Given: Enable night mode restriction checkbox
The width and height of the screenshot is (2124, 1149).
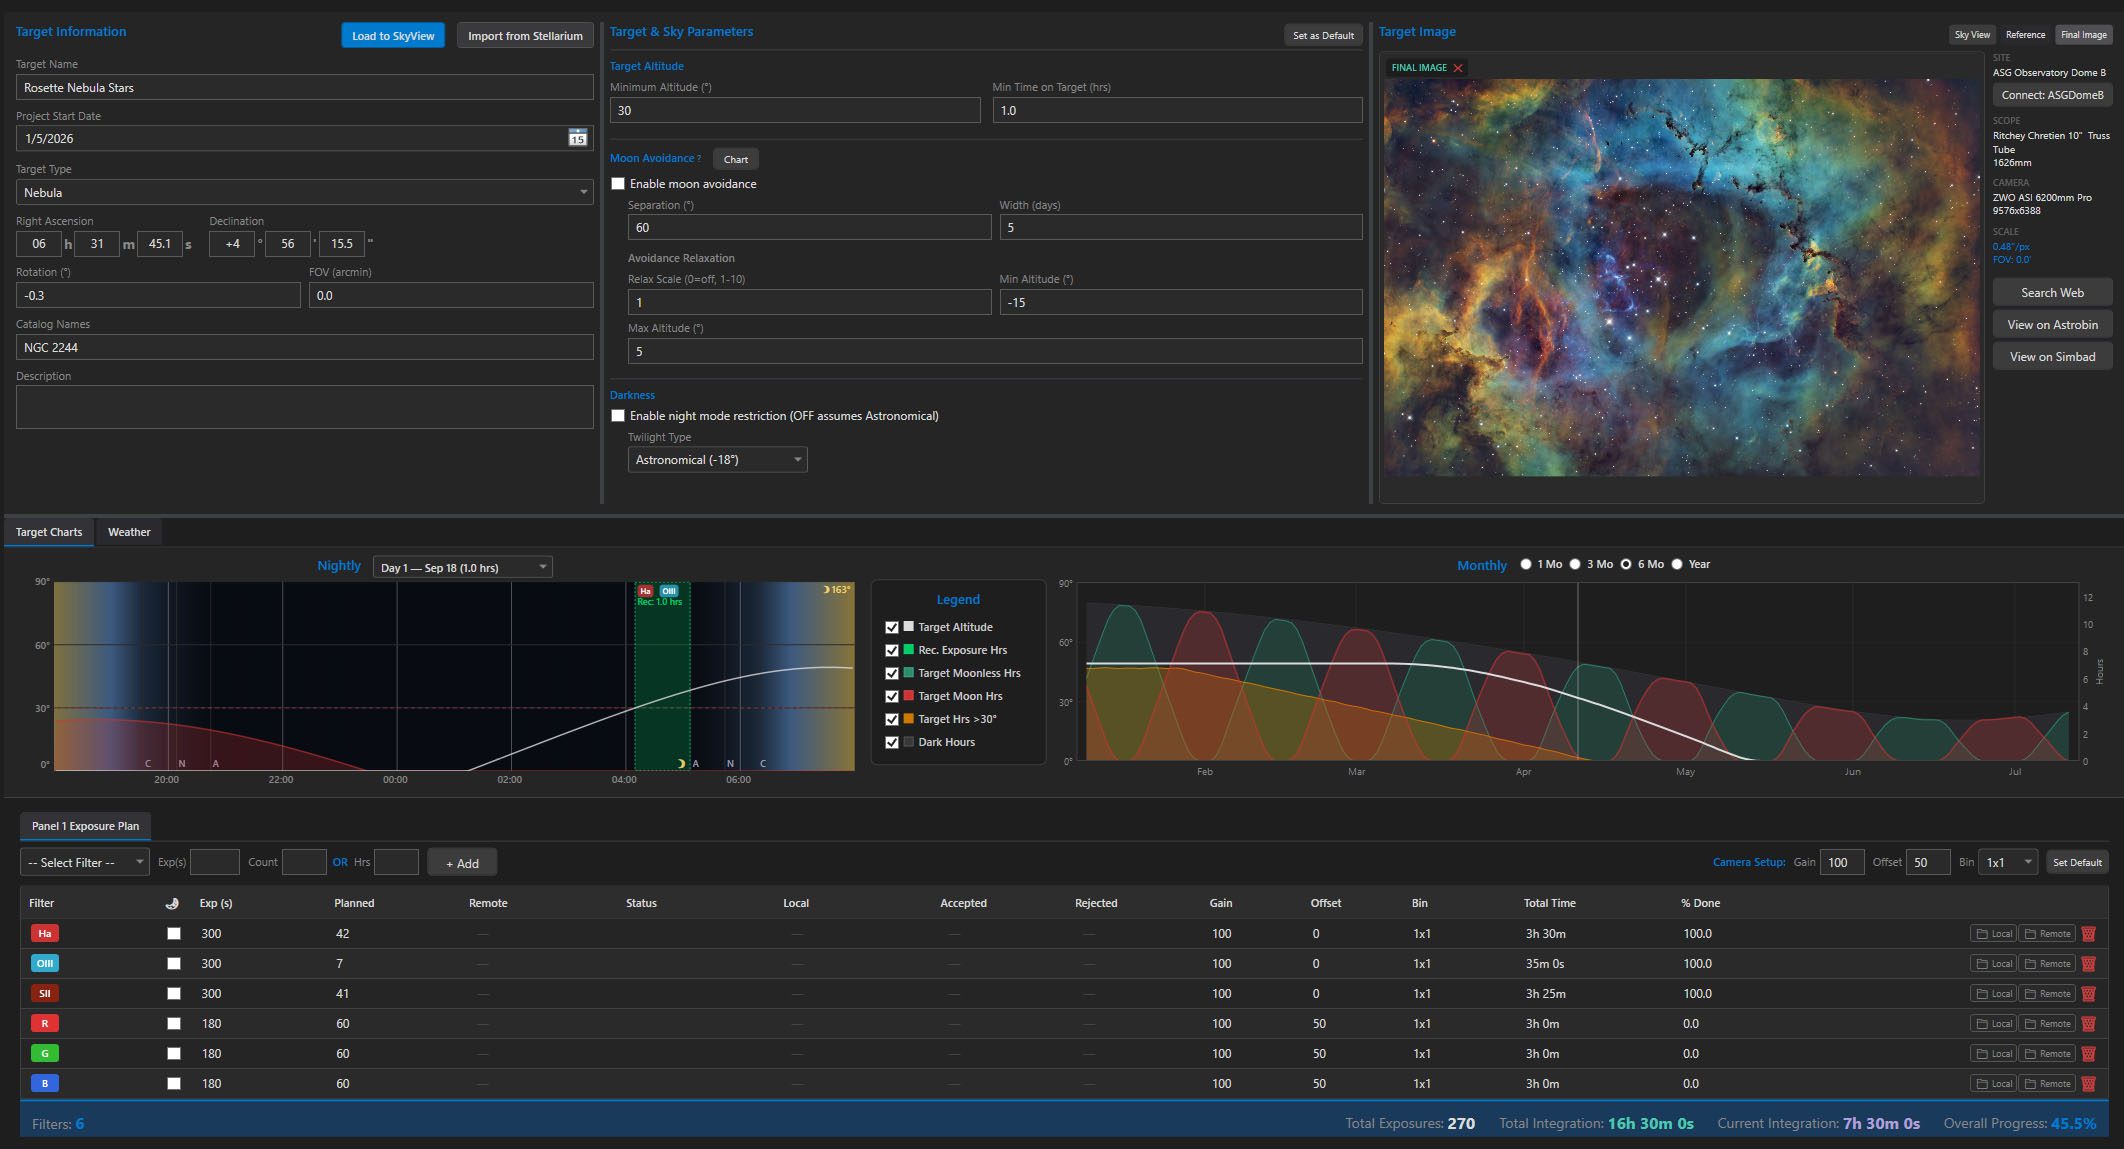Looking at the screenshot, I should (x=618, y=416).
